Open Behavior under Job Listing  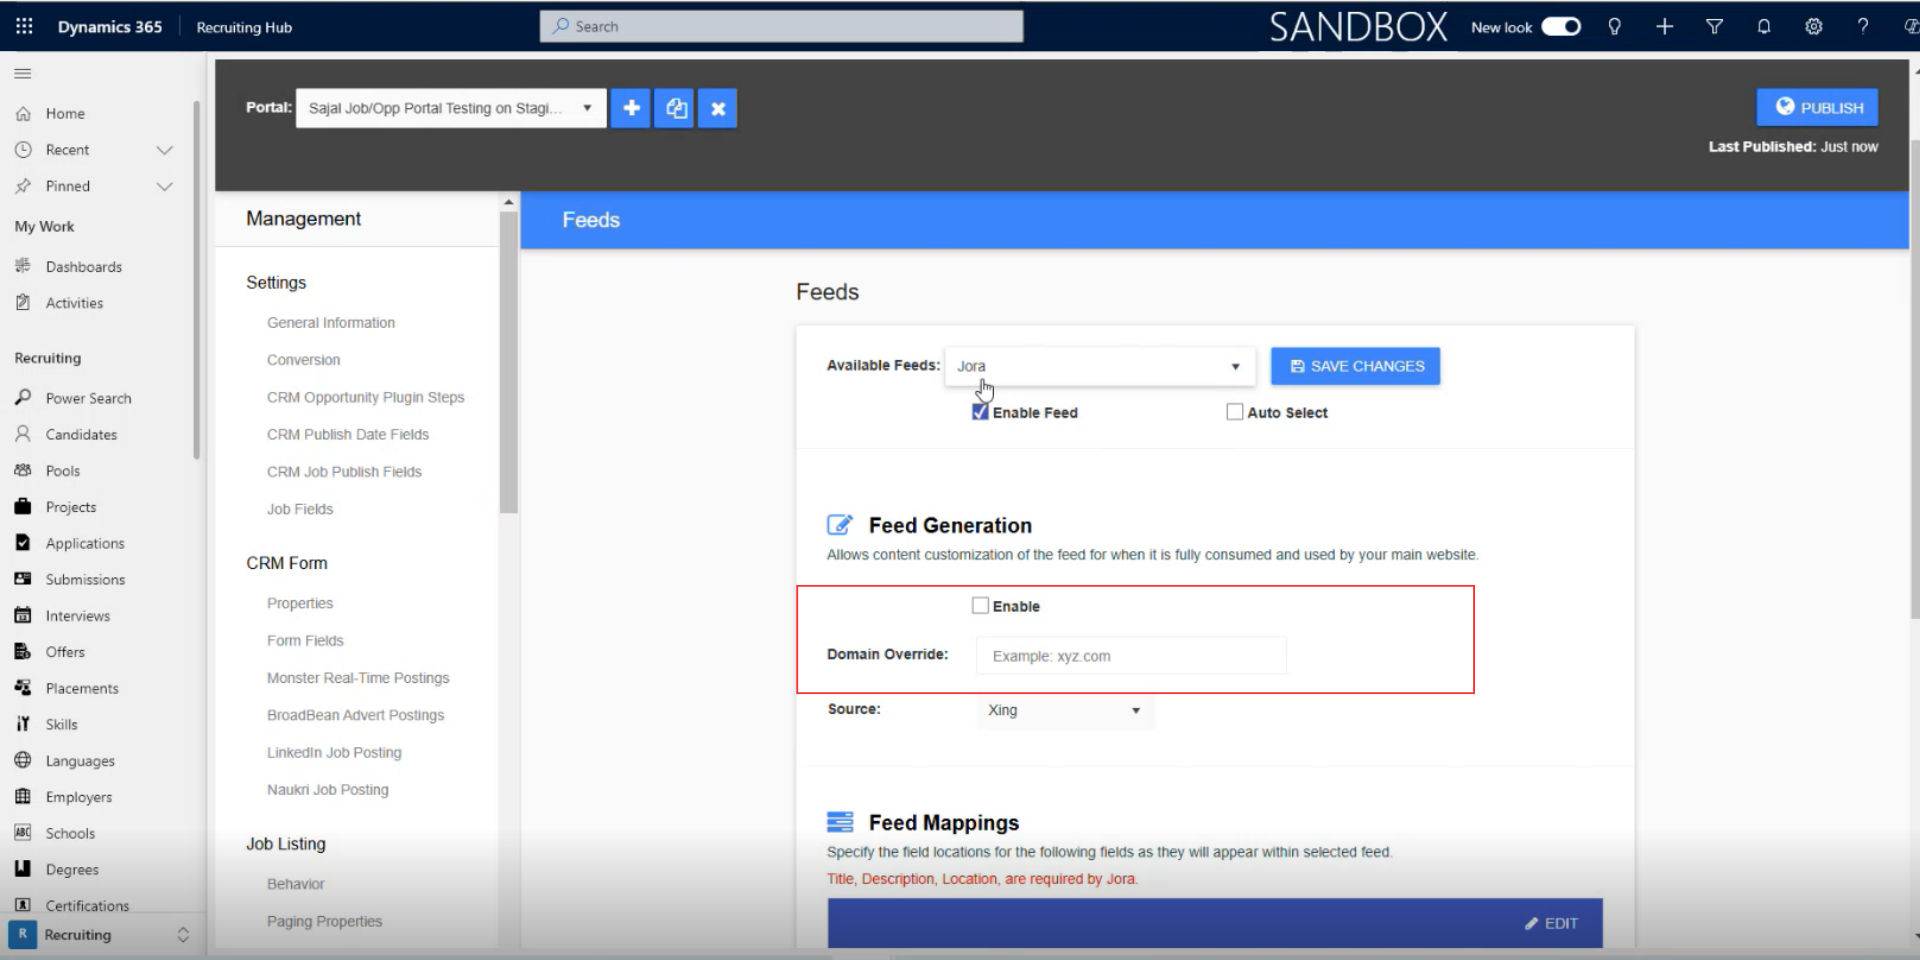(x=296, y=884)
